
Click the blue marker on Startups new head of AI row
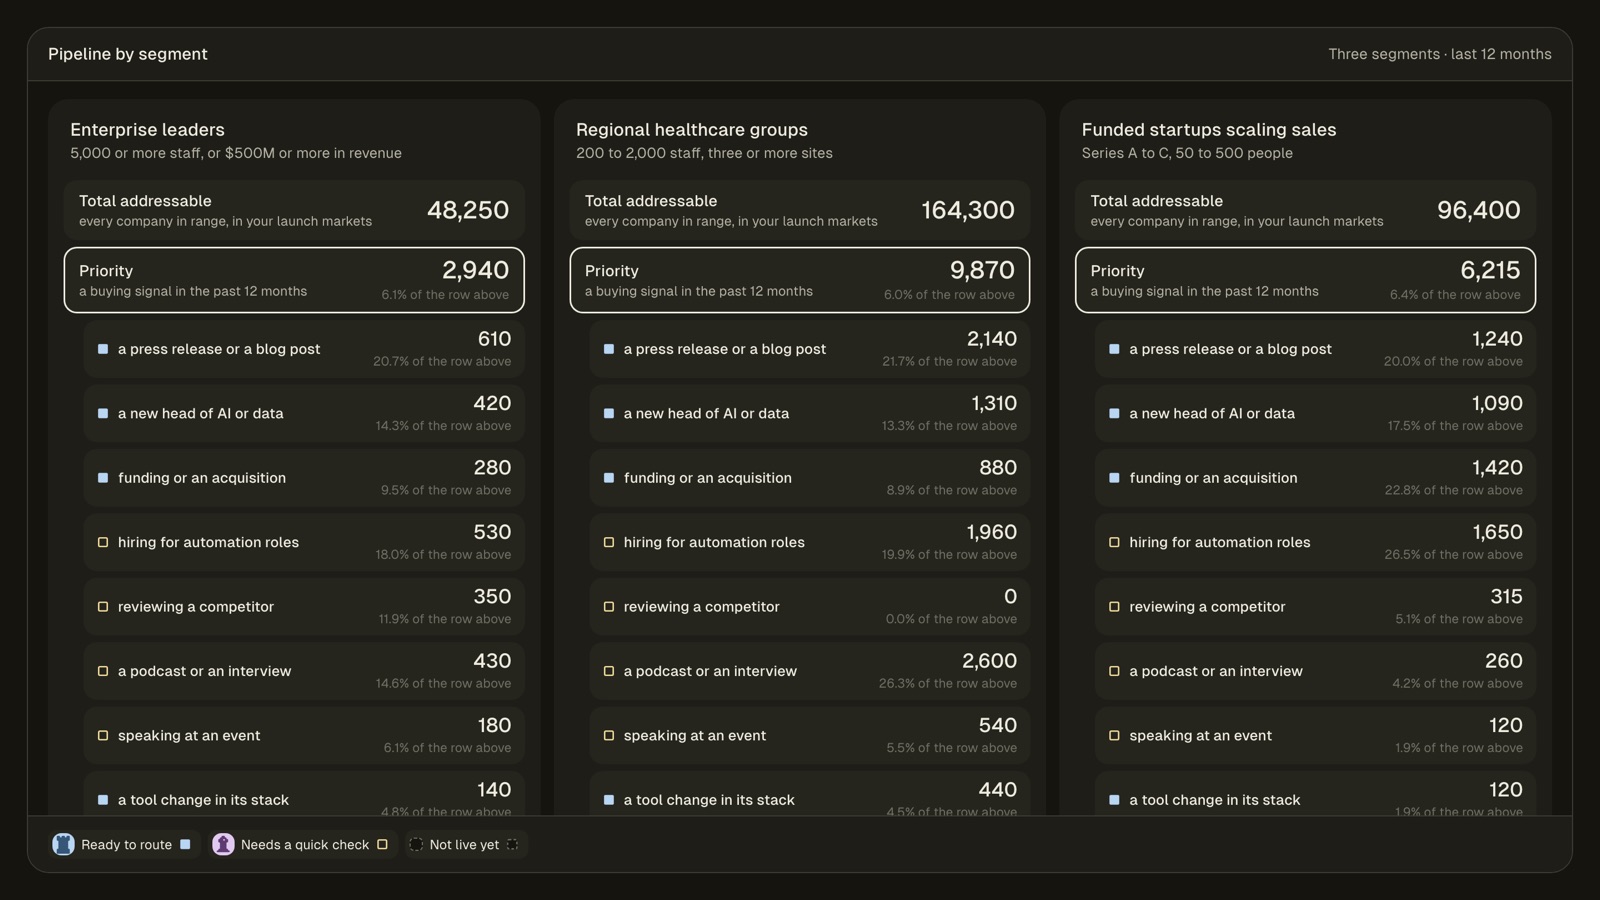(x=1114, y=413)
